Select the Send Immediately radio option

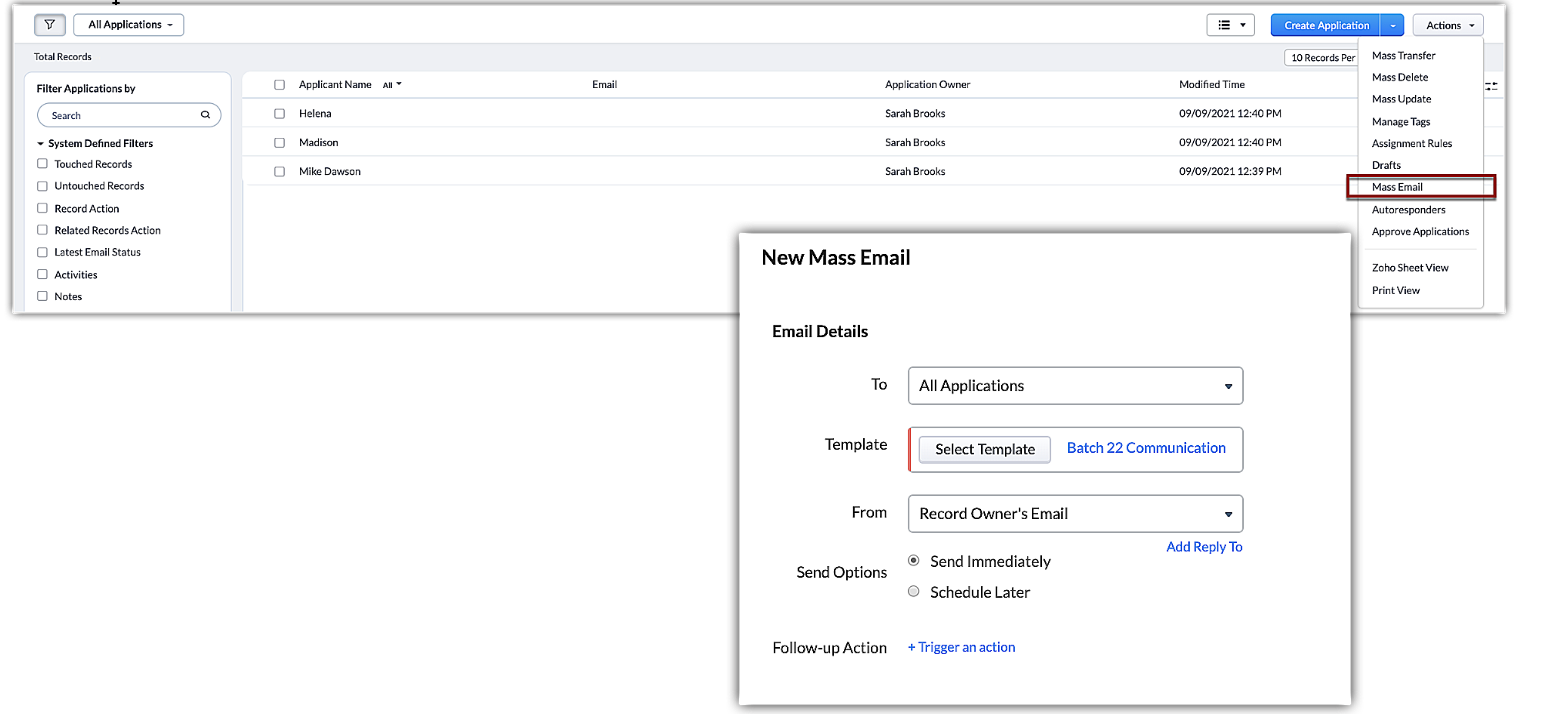(x=913, y=561)
